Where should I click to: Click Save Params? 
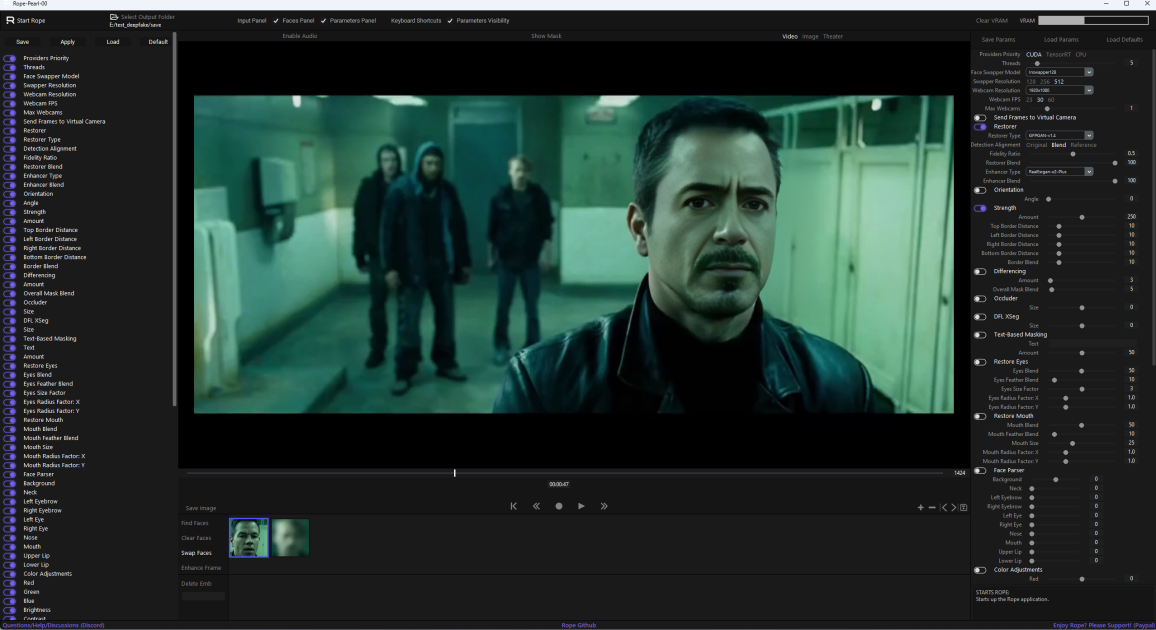pyautogui.click(x=998, y=40)
